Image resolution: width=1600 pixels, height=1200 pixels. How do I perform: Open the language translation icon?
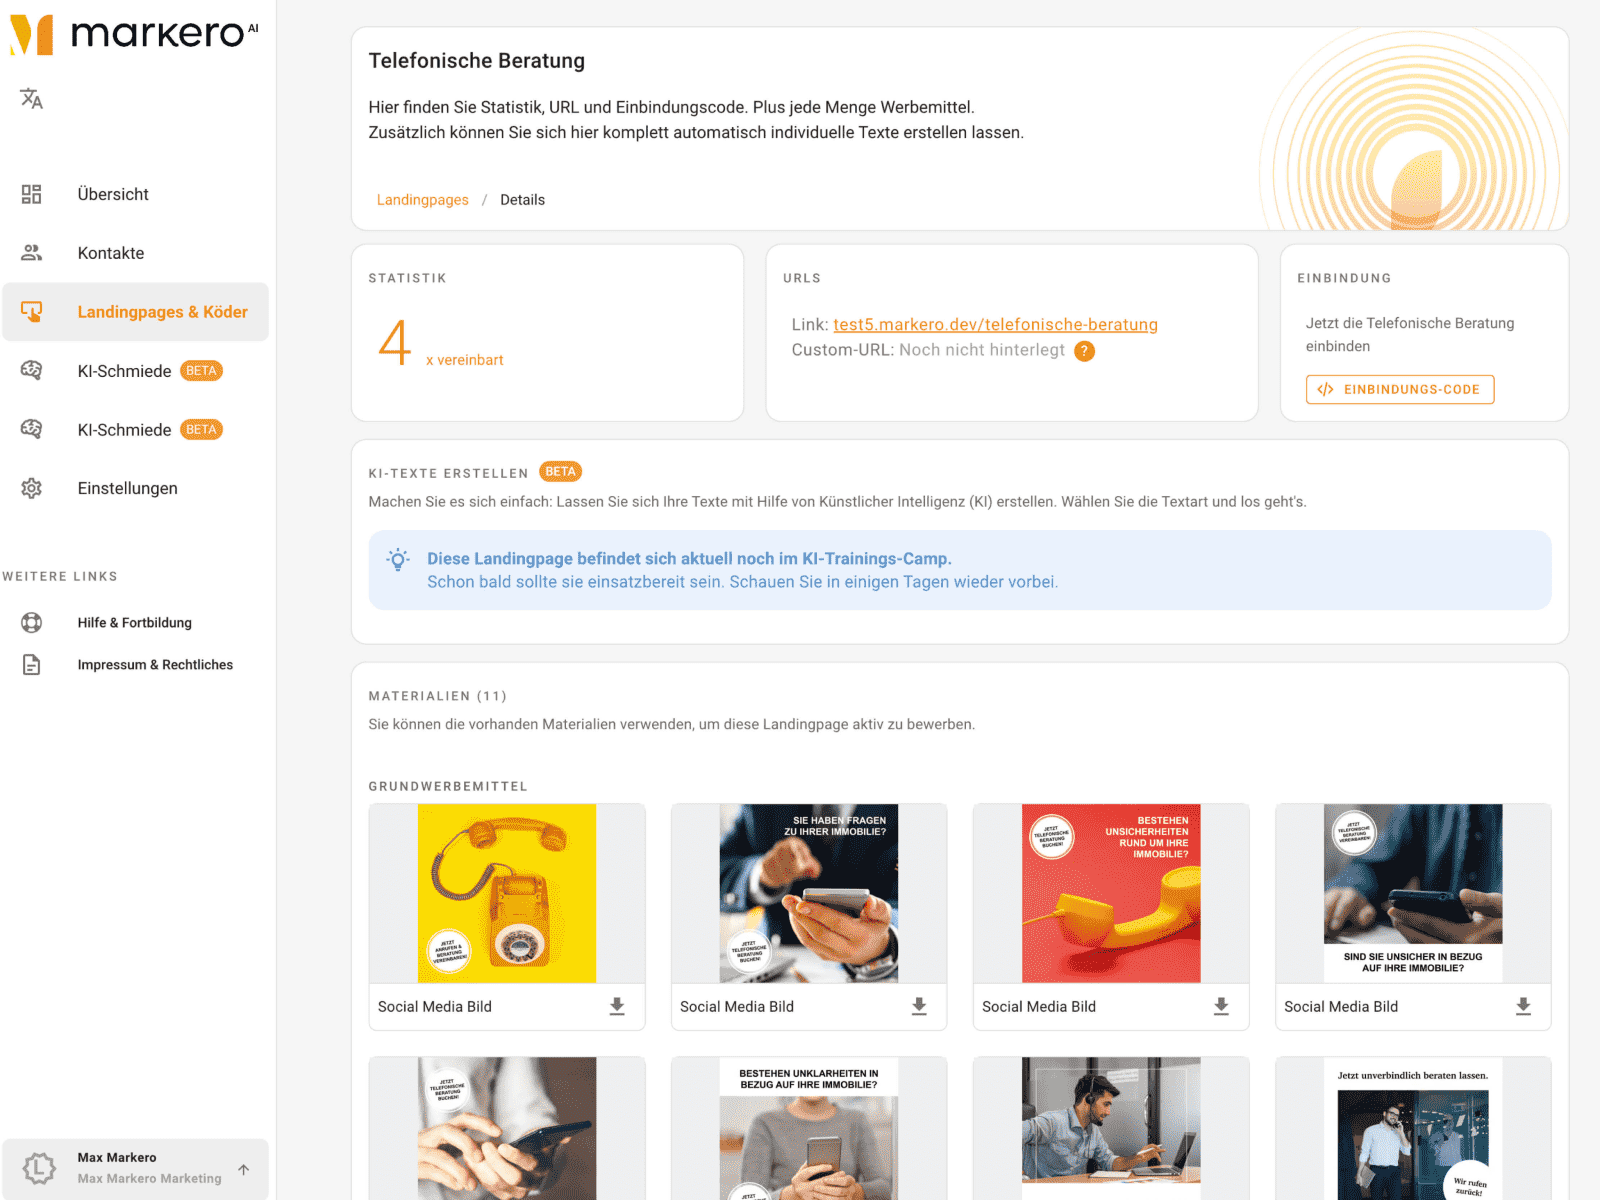pyautogui.click(x=31, y=98)
